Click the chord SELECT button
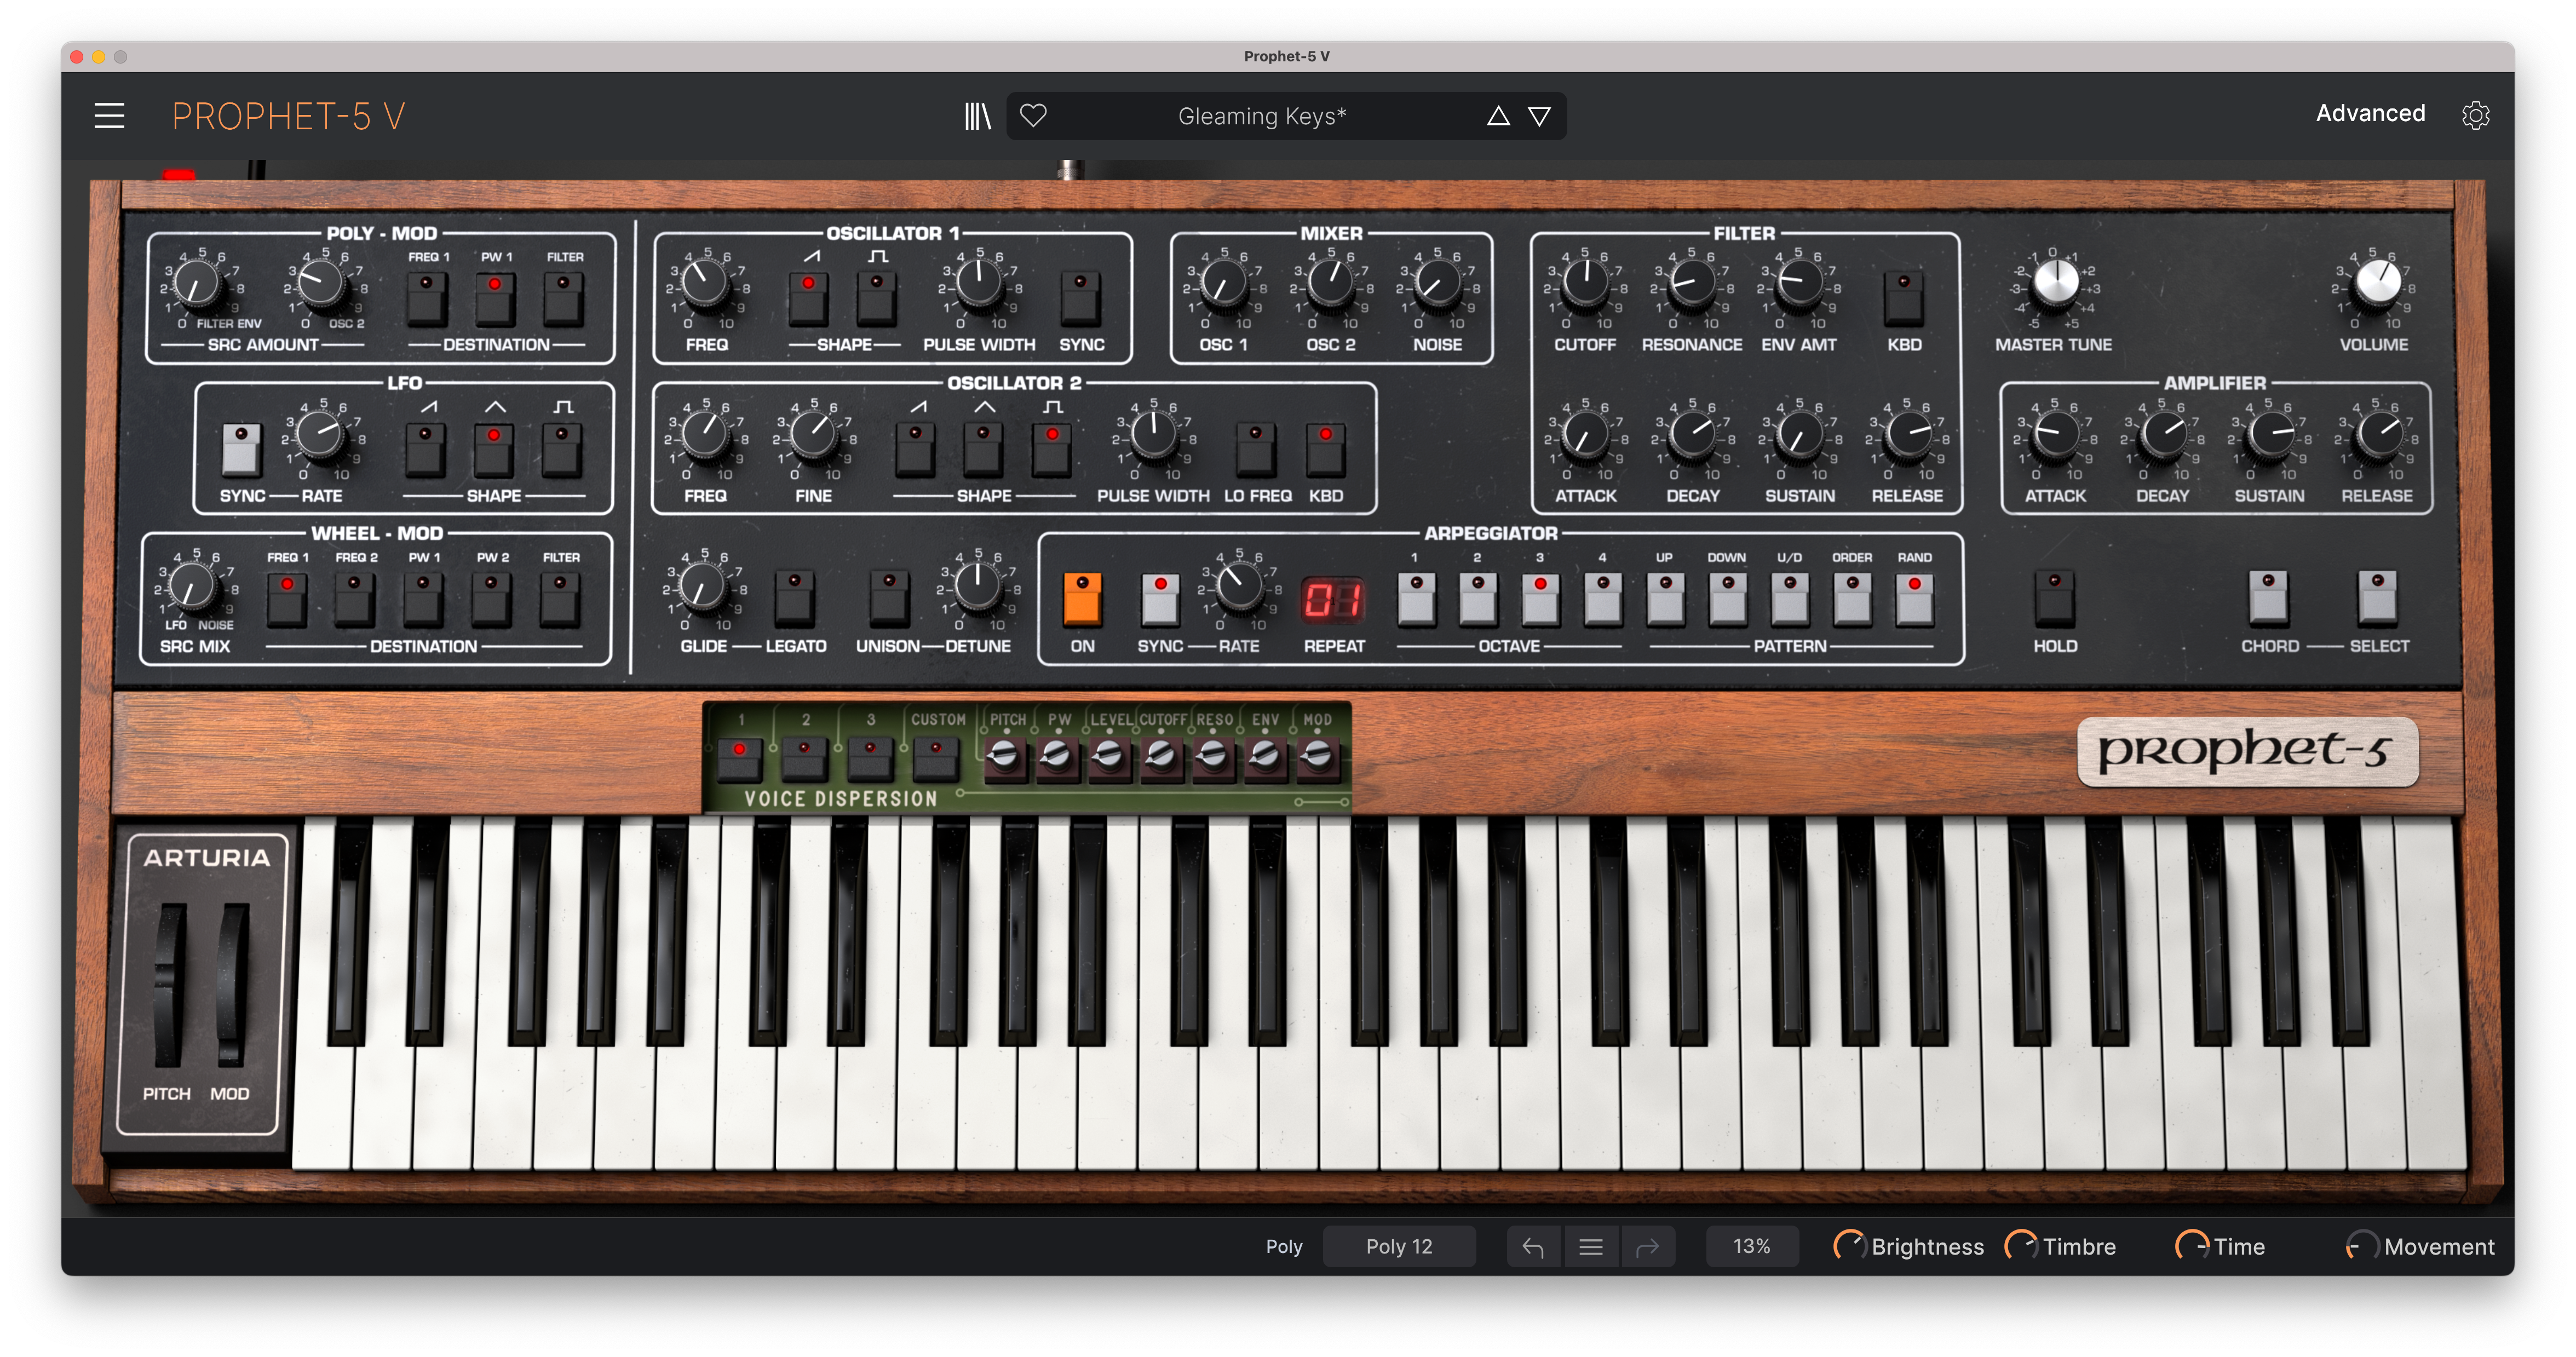 pyautogui.click(x=2377, y=599)
